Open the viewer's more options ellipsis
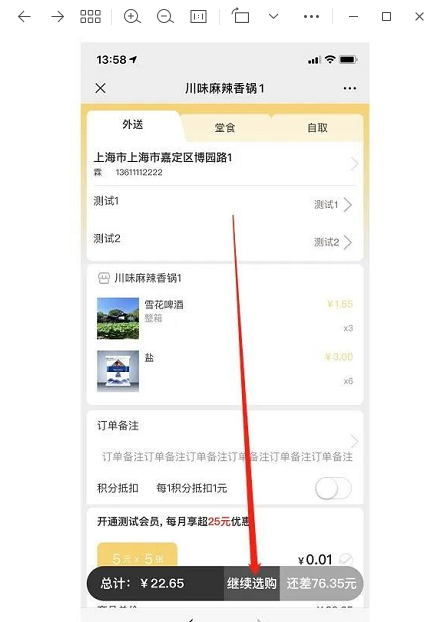Image resolution: width=437 pixels, height=622 pixels. [311, 16]
